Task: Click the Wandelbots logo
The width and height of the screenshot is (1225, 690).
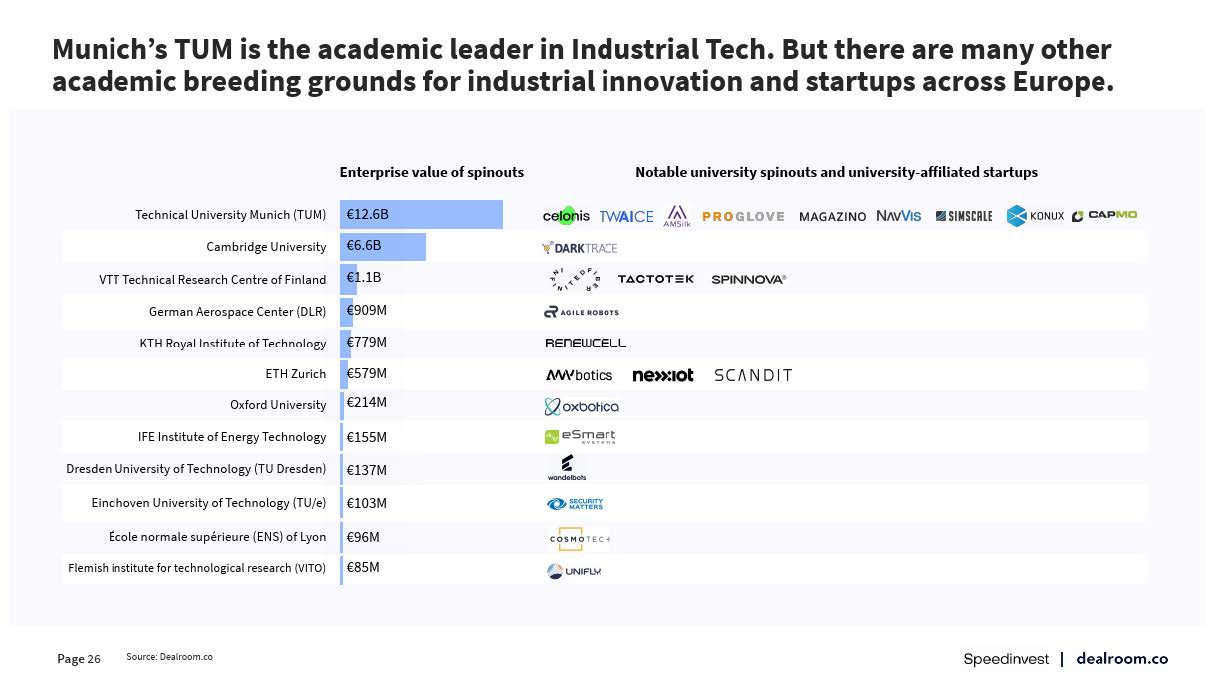Action: click(x=567, y=468)
